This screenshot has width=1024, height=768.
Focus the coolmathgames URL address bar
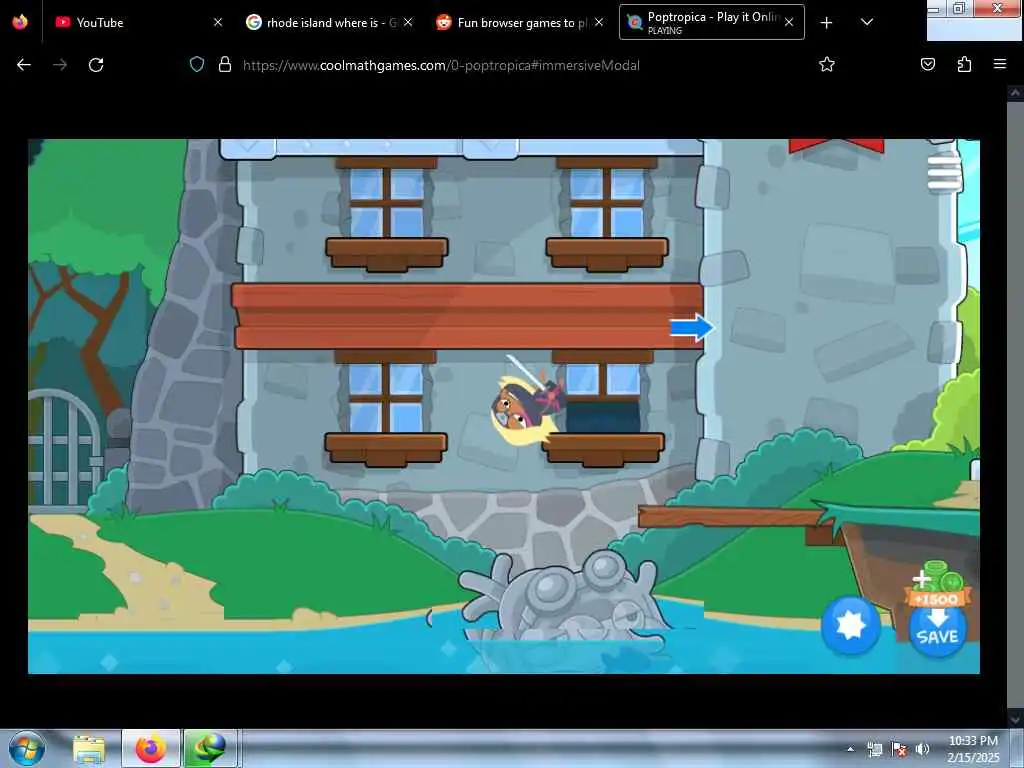click(441, 65)
